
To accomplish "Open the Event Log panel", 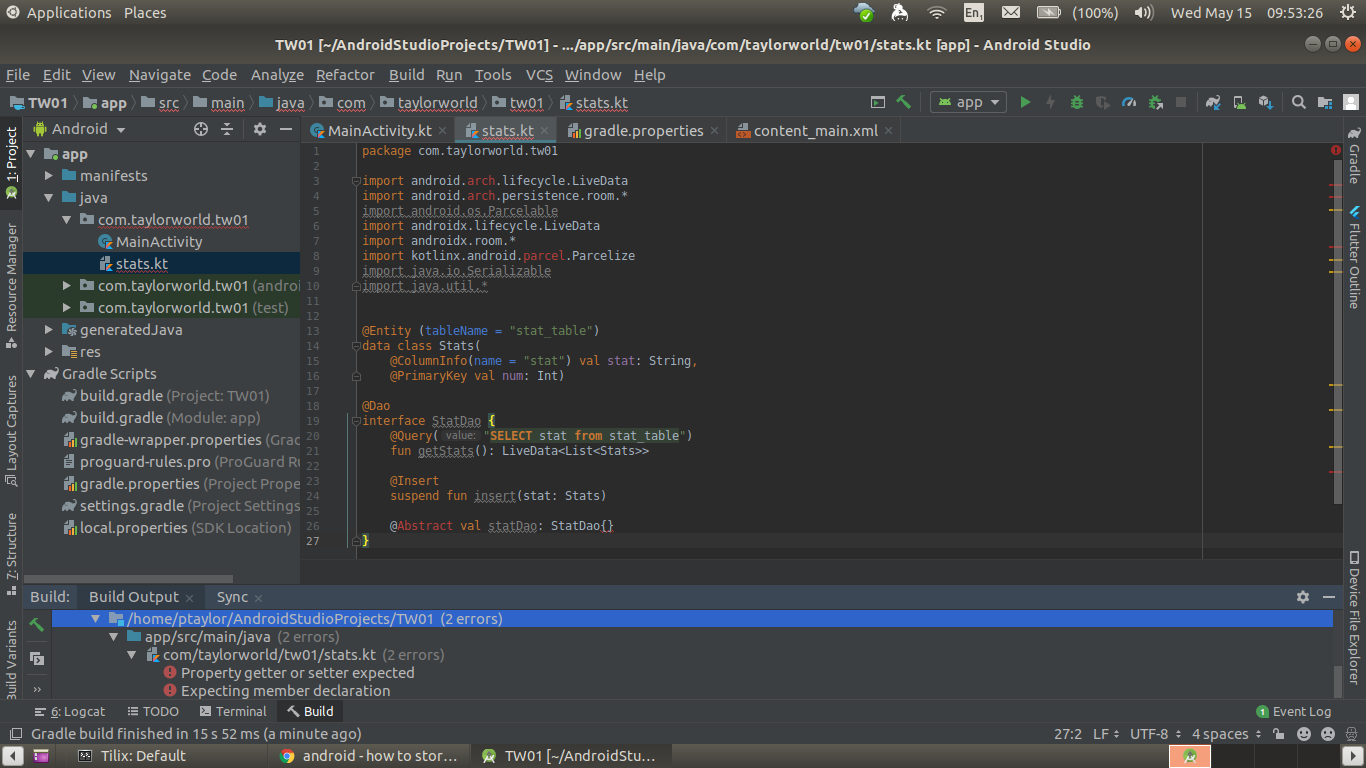I will coord(1293,711).
